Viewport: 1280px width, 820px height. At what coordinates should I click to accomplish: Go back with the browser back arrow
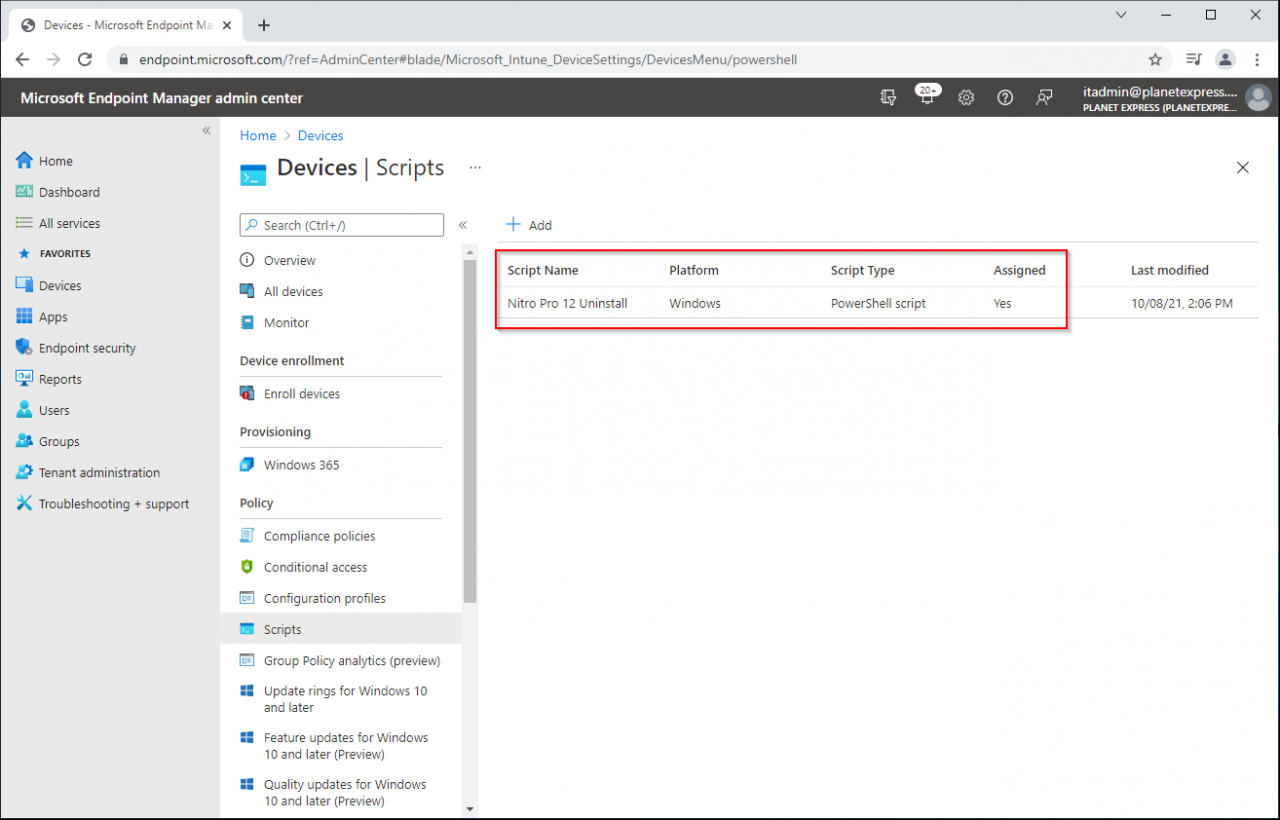point(22,60)
